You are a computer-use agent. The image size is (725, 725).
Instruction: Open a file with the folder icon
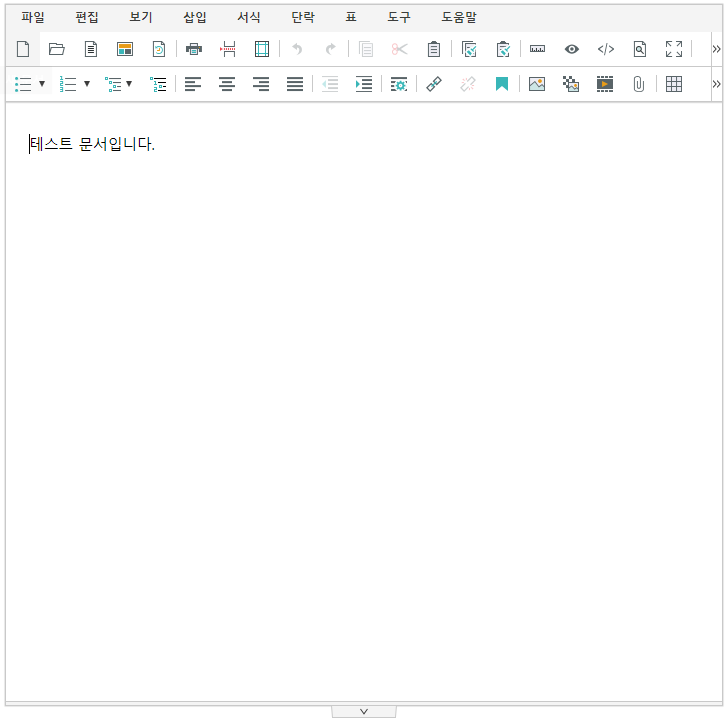click(57, 49)
